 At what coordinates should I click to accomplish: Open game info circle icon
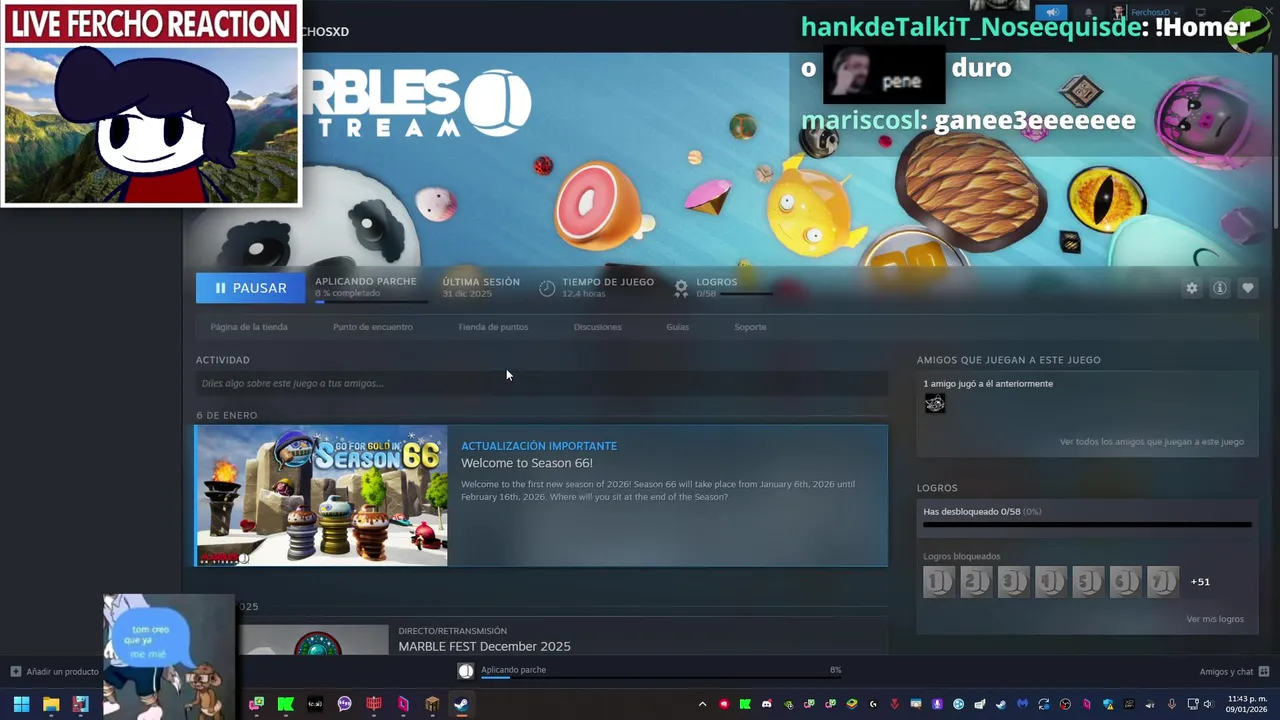click(x=1219, y=288)
